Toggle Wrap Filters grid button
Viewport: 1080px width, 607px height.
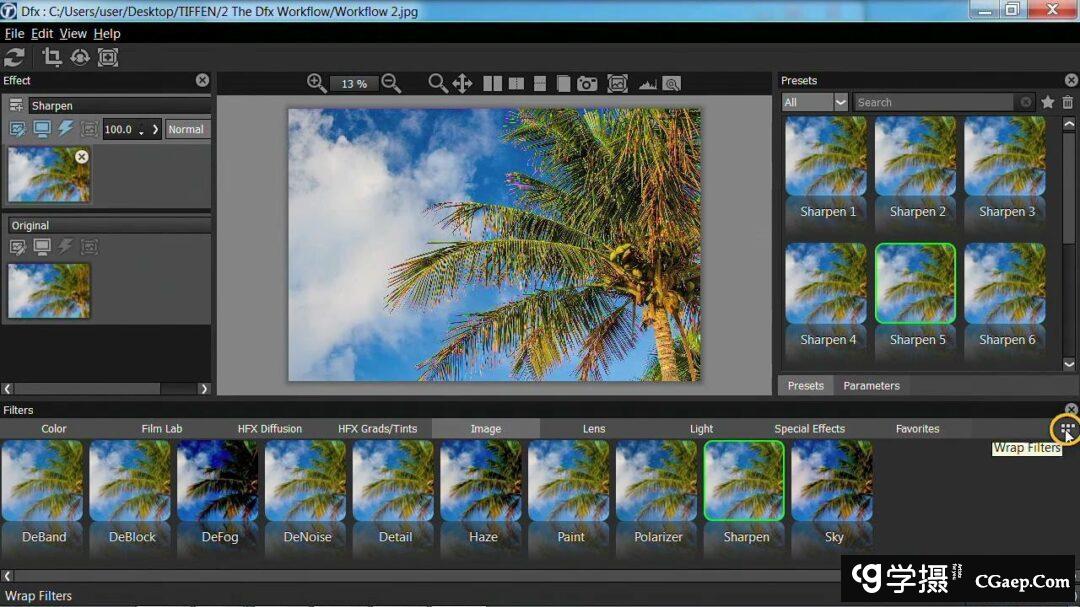click(x=1067, y=429)
